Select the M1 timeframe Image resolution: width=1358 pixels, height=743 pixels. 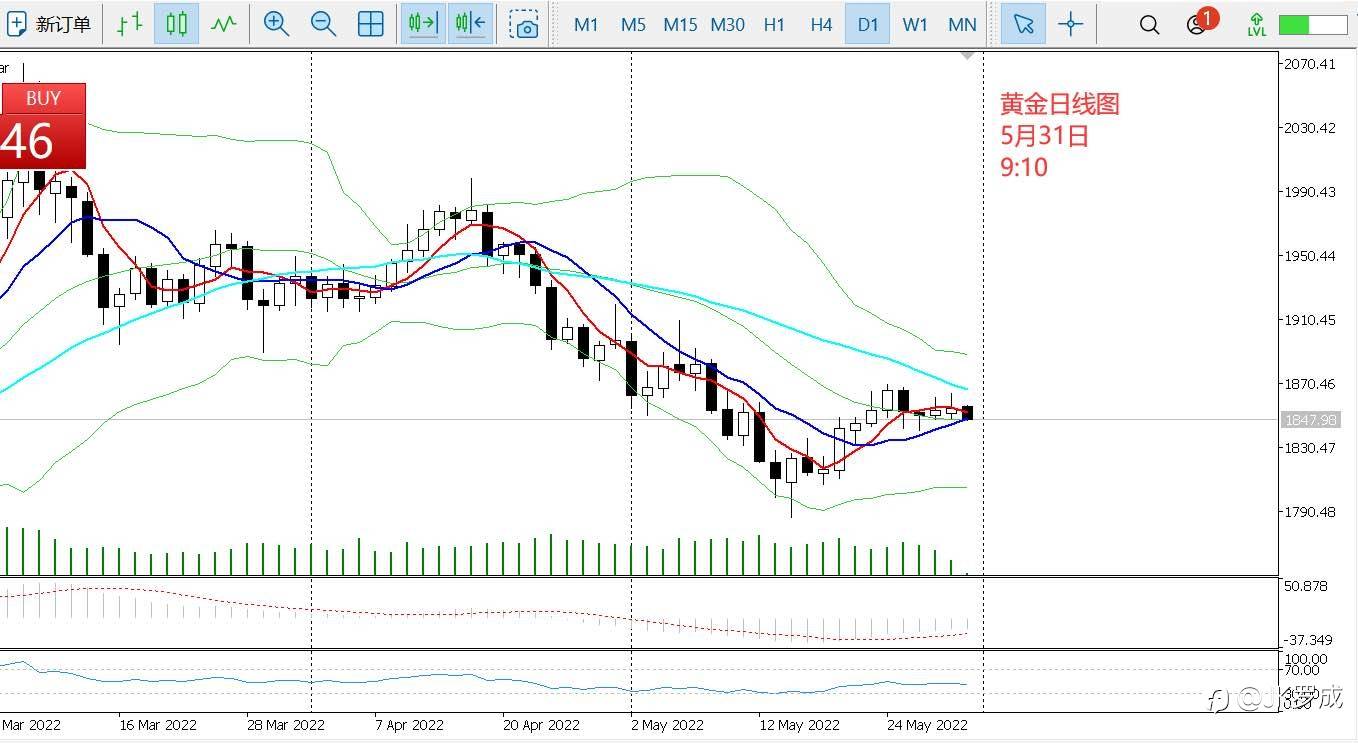point(586,24)
